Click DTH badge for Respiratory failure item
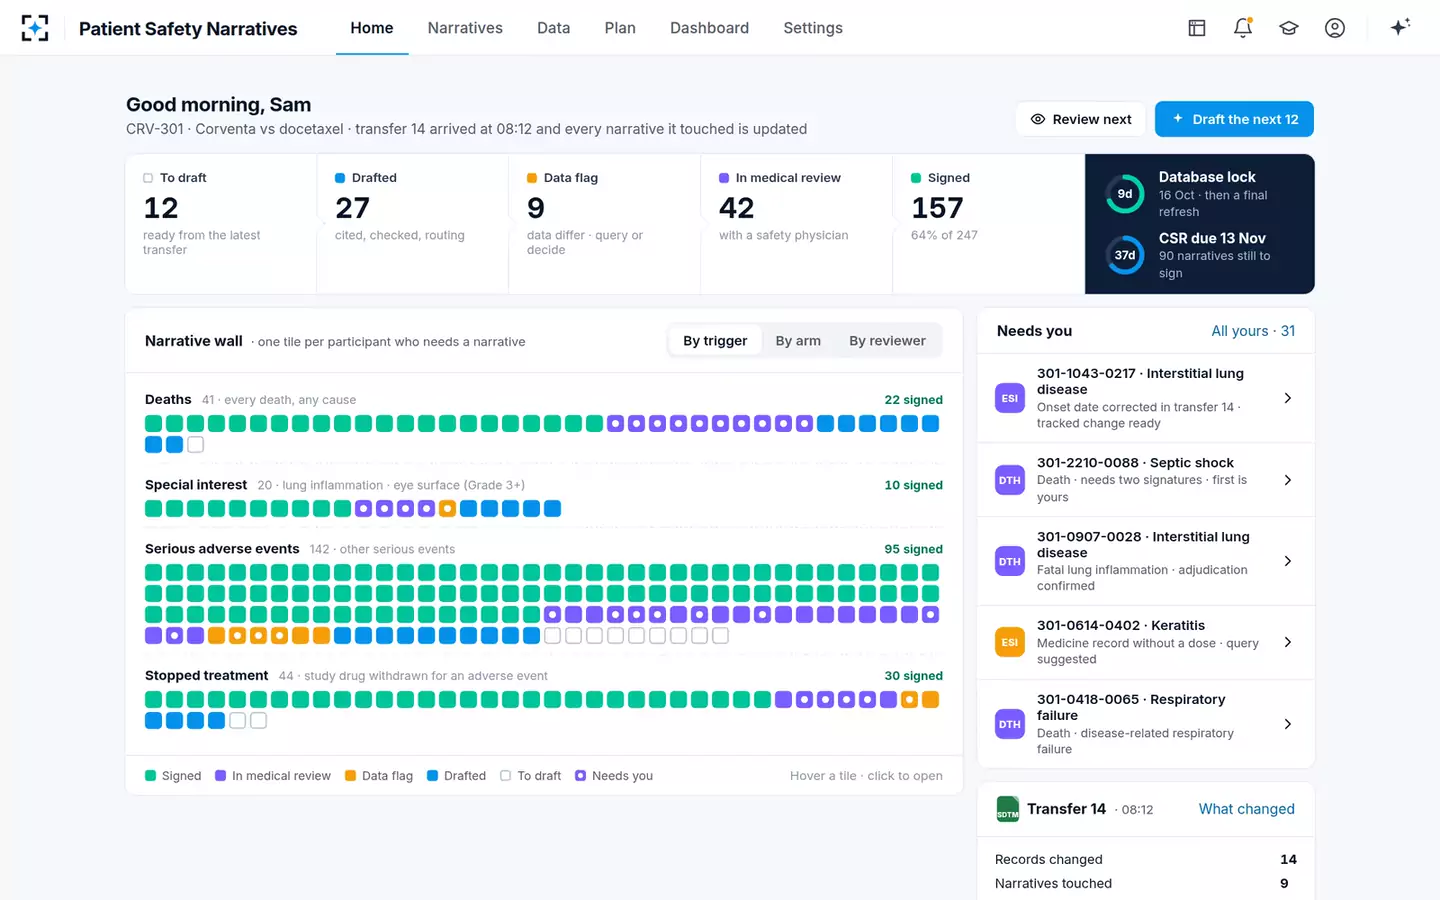Image resolution: width=1440 pixels, height=900 pixels. click(x=1010, y=724)
